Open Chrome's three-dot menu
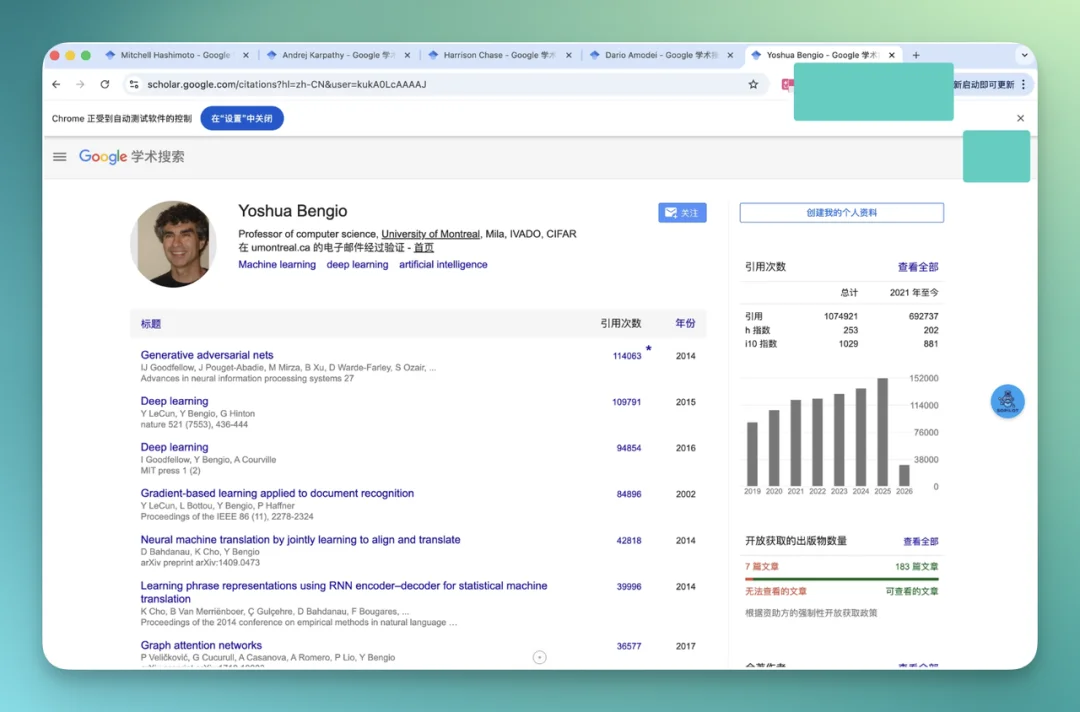 (x=1023, y=85)
